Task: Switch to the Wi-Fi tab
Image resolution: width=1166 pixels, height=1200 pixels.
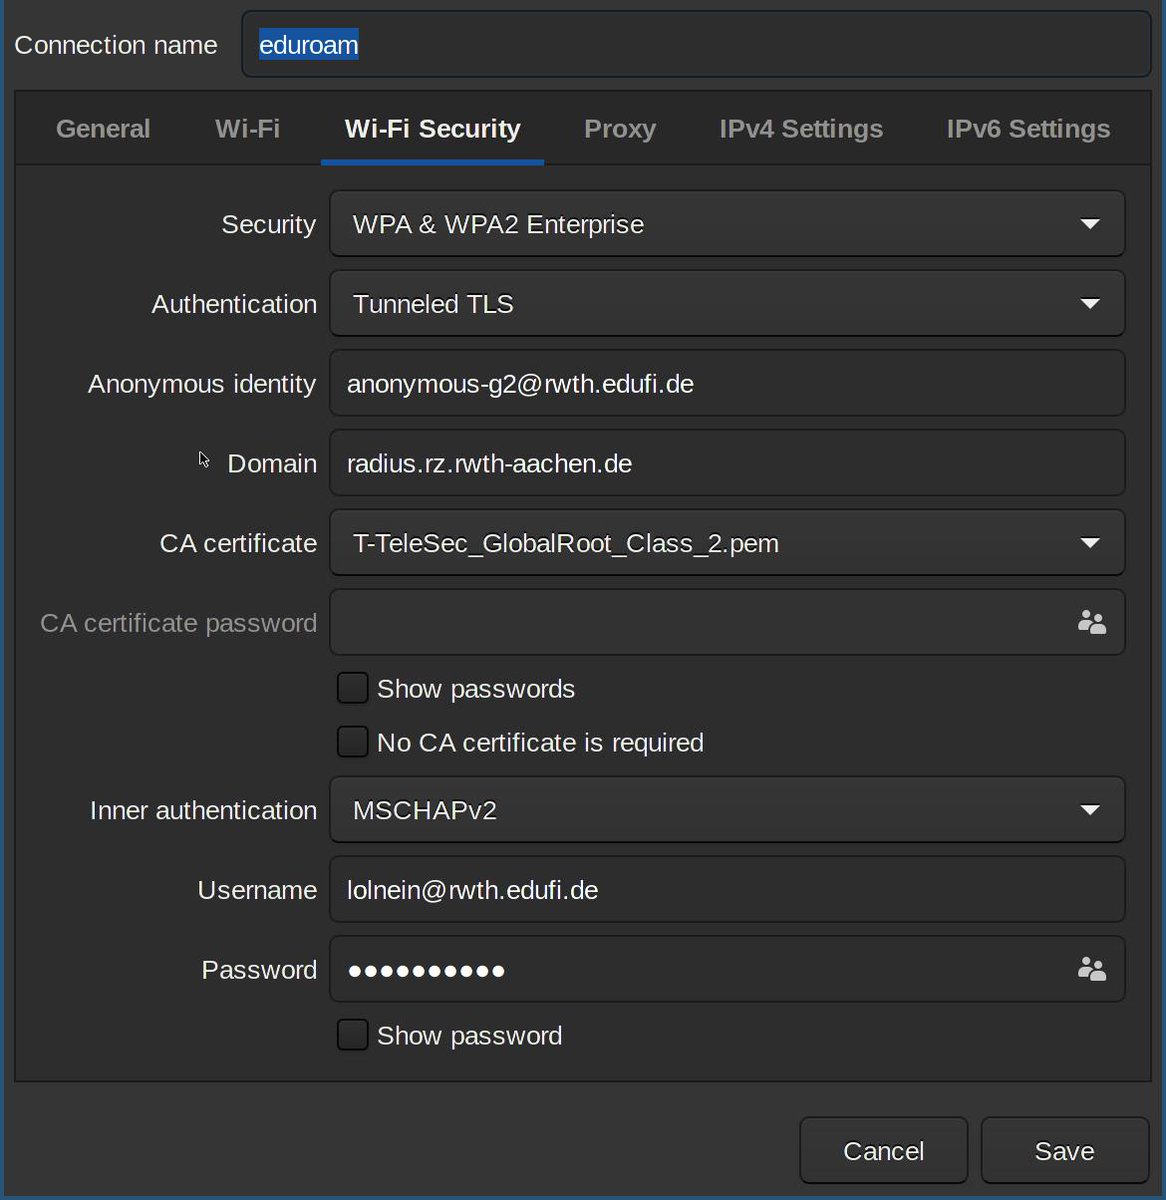Action: [x=247, y=129]
